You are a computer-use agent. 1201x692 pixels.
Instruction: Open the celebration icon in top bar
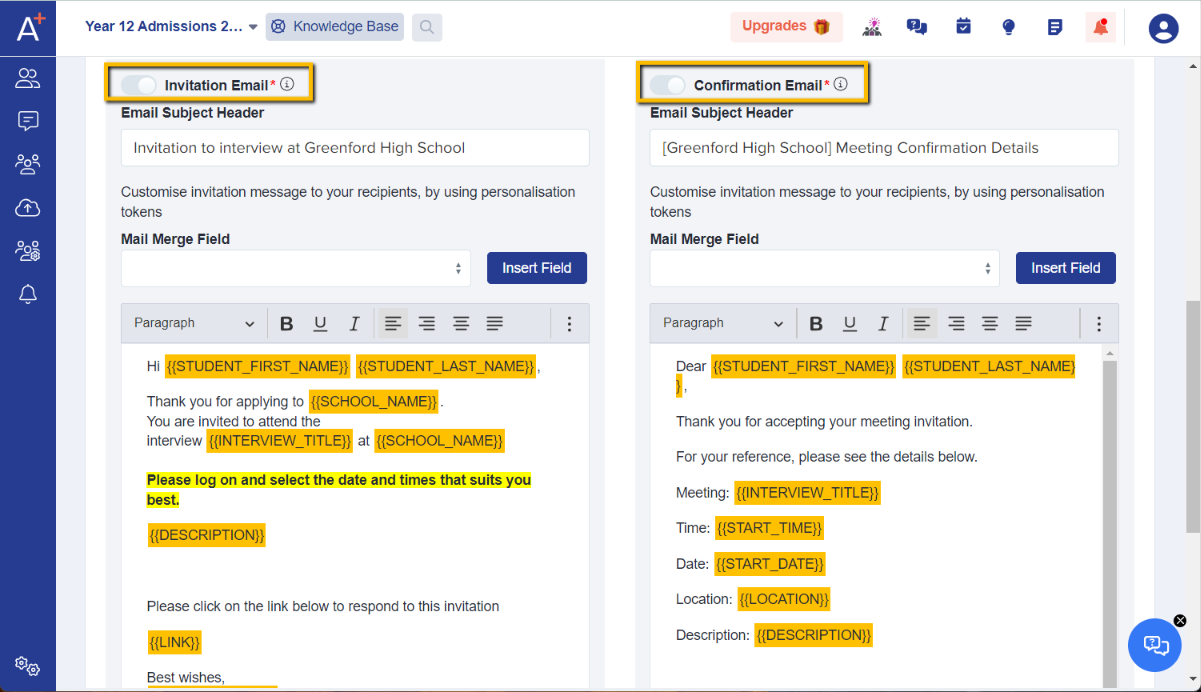(872, 27)
